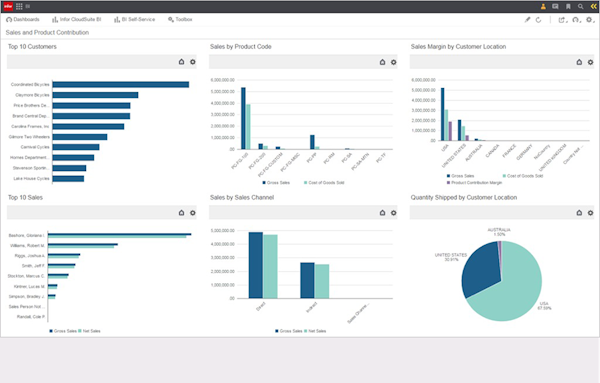The height and width of the screenshot is (383, 600).
Task: Collapse panel with yellow double chevron
Action: coord(593,6)
